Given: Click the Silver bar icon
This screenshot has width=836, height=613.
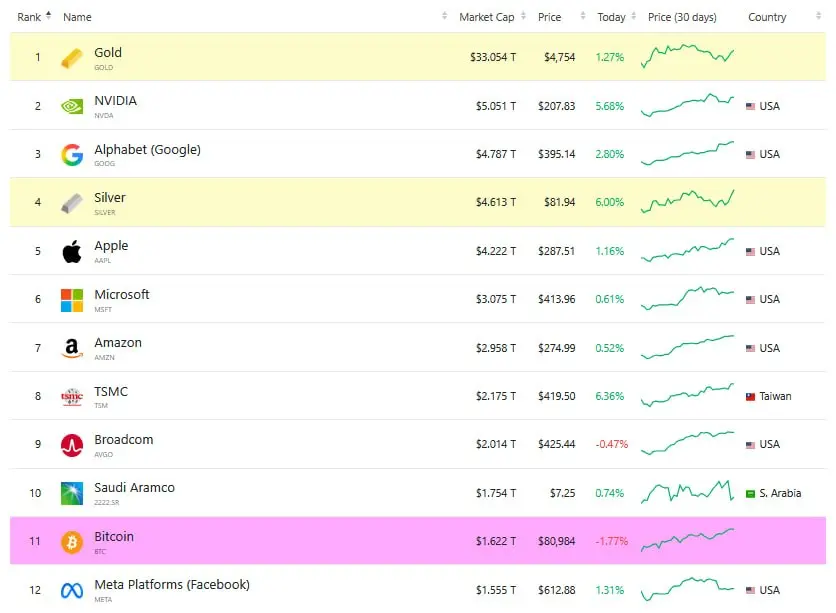Looking at the screenshot, I should (x=72, y=203).
